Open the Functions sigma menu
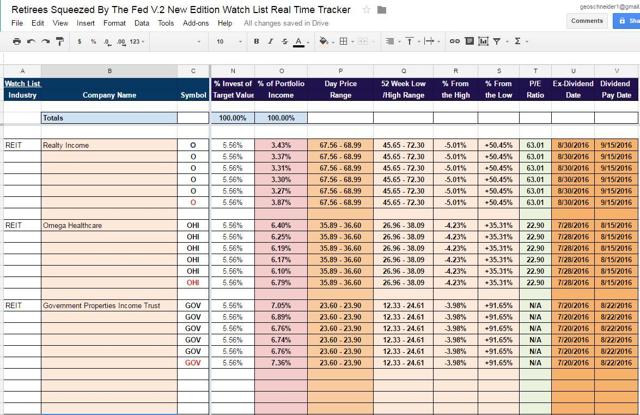 coord(520,41)
